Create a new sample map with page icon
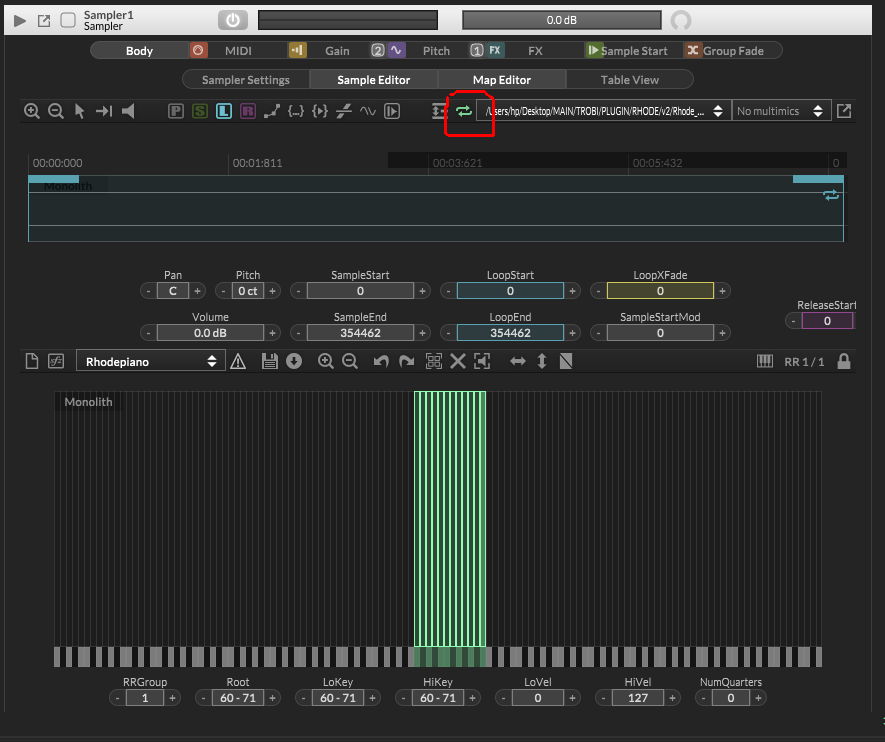 (x=32, y=361)
